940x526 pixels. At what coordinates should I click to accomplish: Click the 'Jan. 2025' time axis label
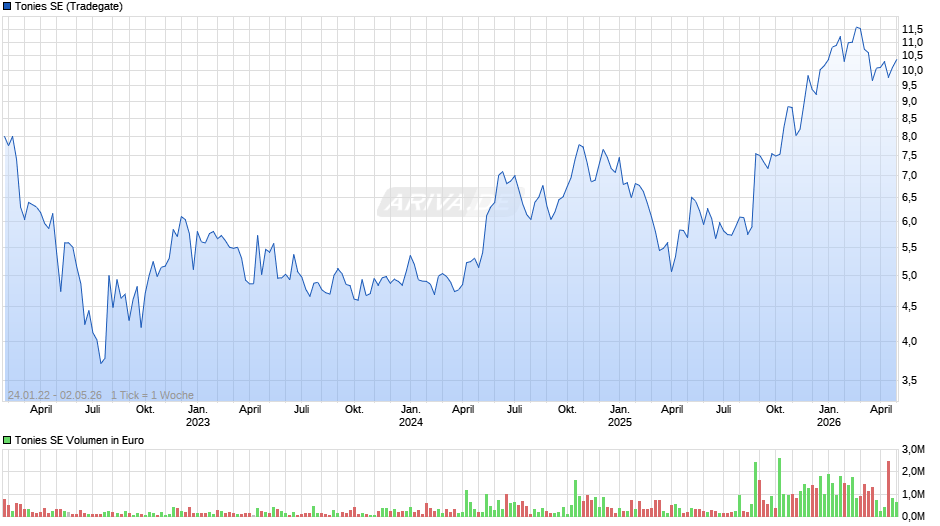[x=620, y=416]
